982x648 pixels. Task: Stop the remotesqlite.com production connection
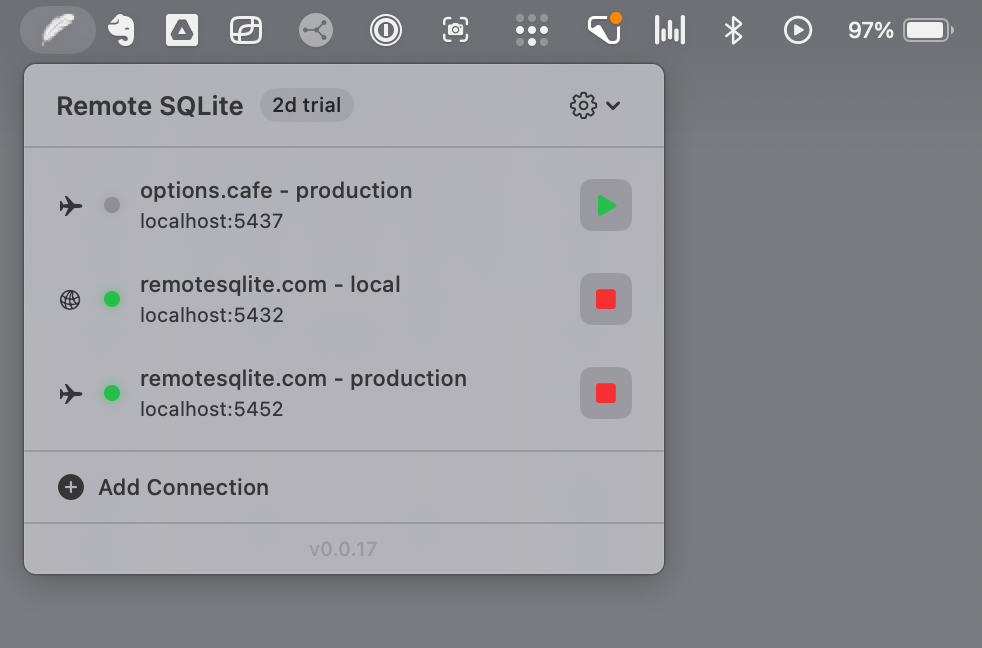606,393
